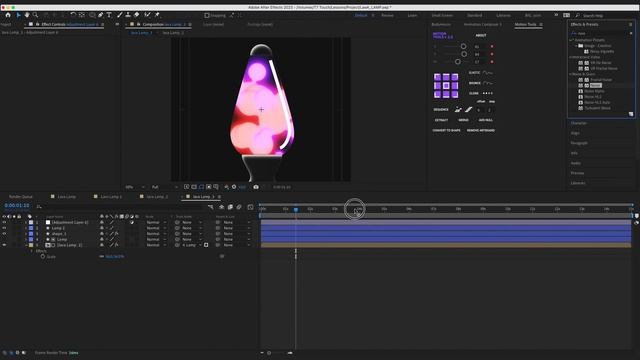Switch to the Lava Lamp timeline tab

[x=67, y=197]
